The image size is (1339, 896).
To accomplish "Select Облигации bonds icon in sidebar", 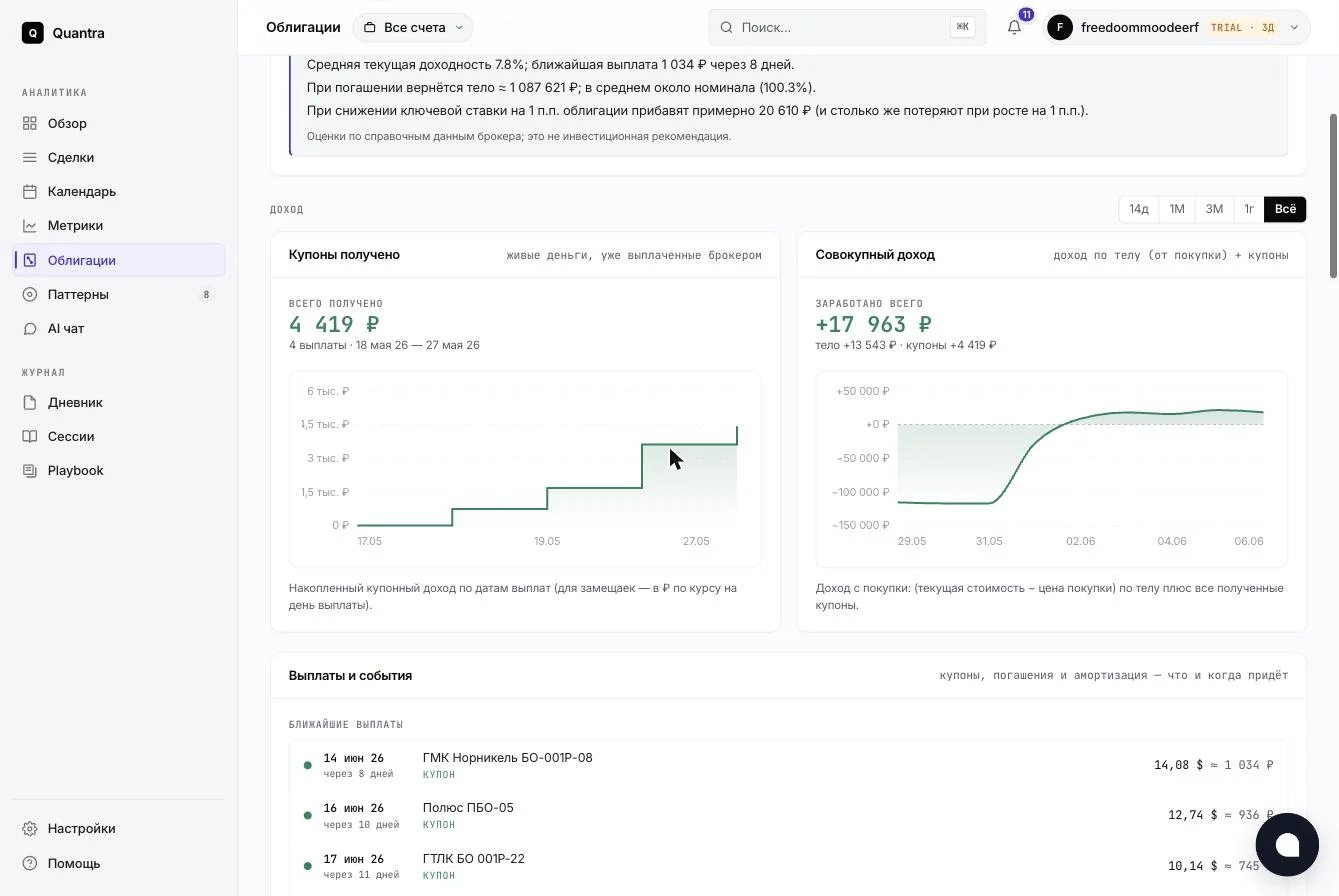I will [x=30, y=260].
